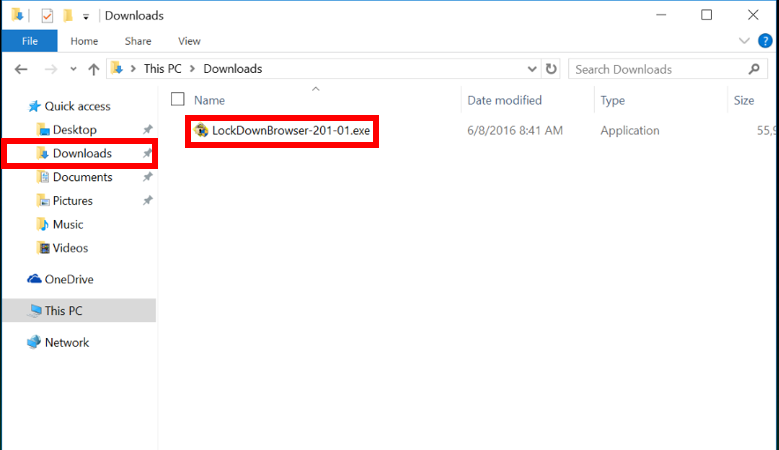The height and width of the screenshot is (450, 779).
Task: Select the LockDownBrowser-201-01.exe file
Action: pos(291,131)
